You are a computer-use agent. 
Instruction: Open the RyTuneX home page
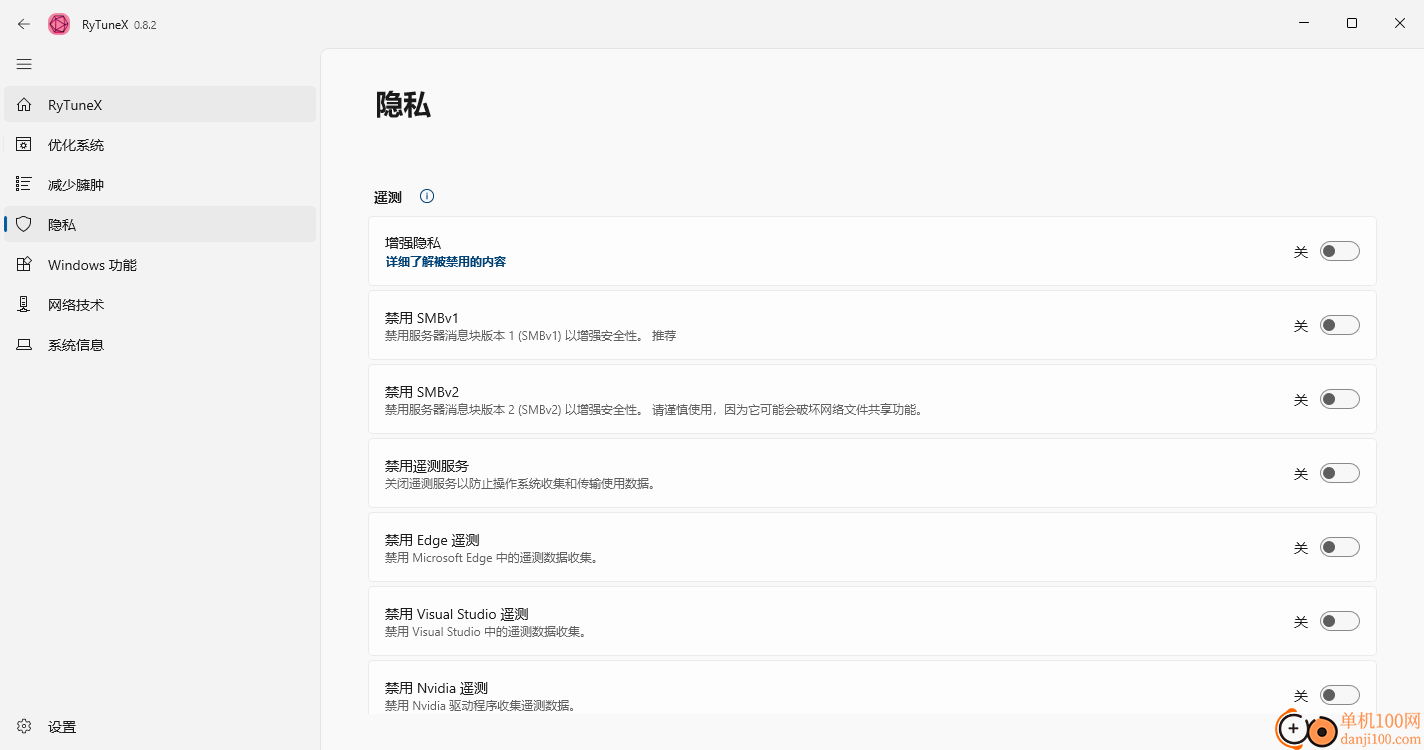160,105
